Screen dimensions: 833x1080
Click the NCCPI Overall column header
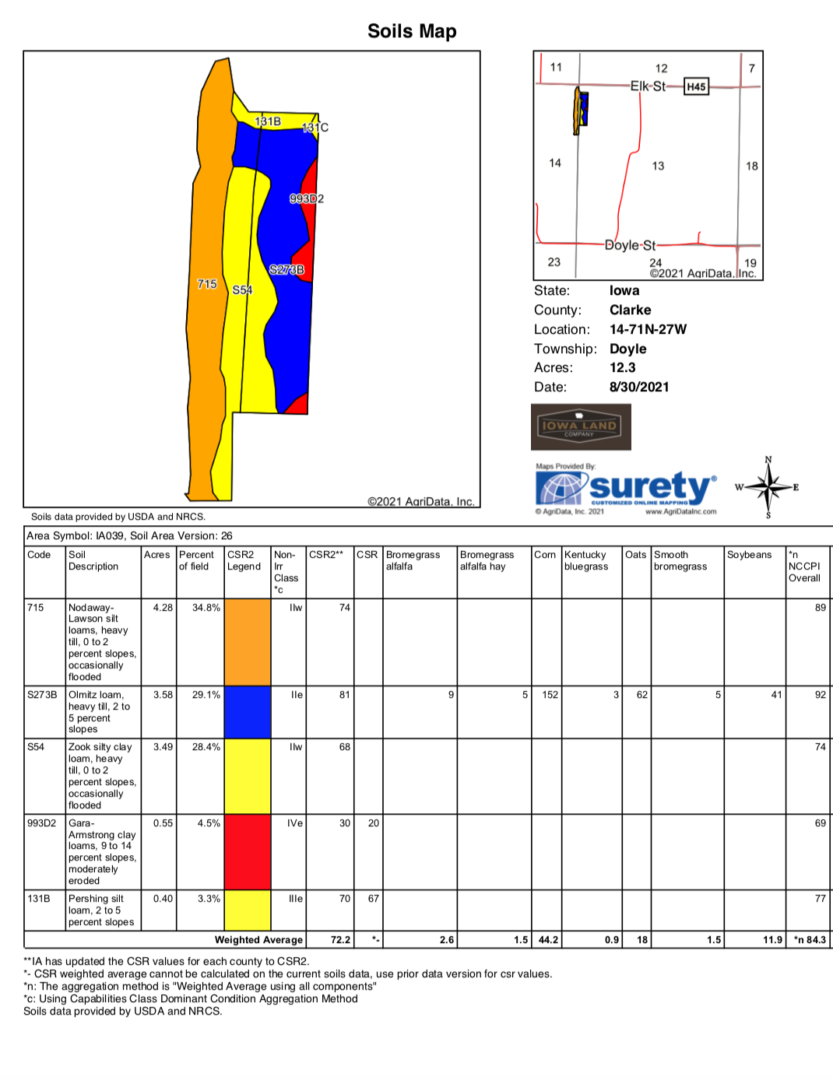pos(805,566)
